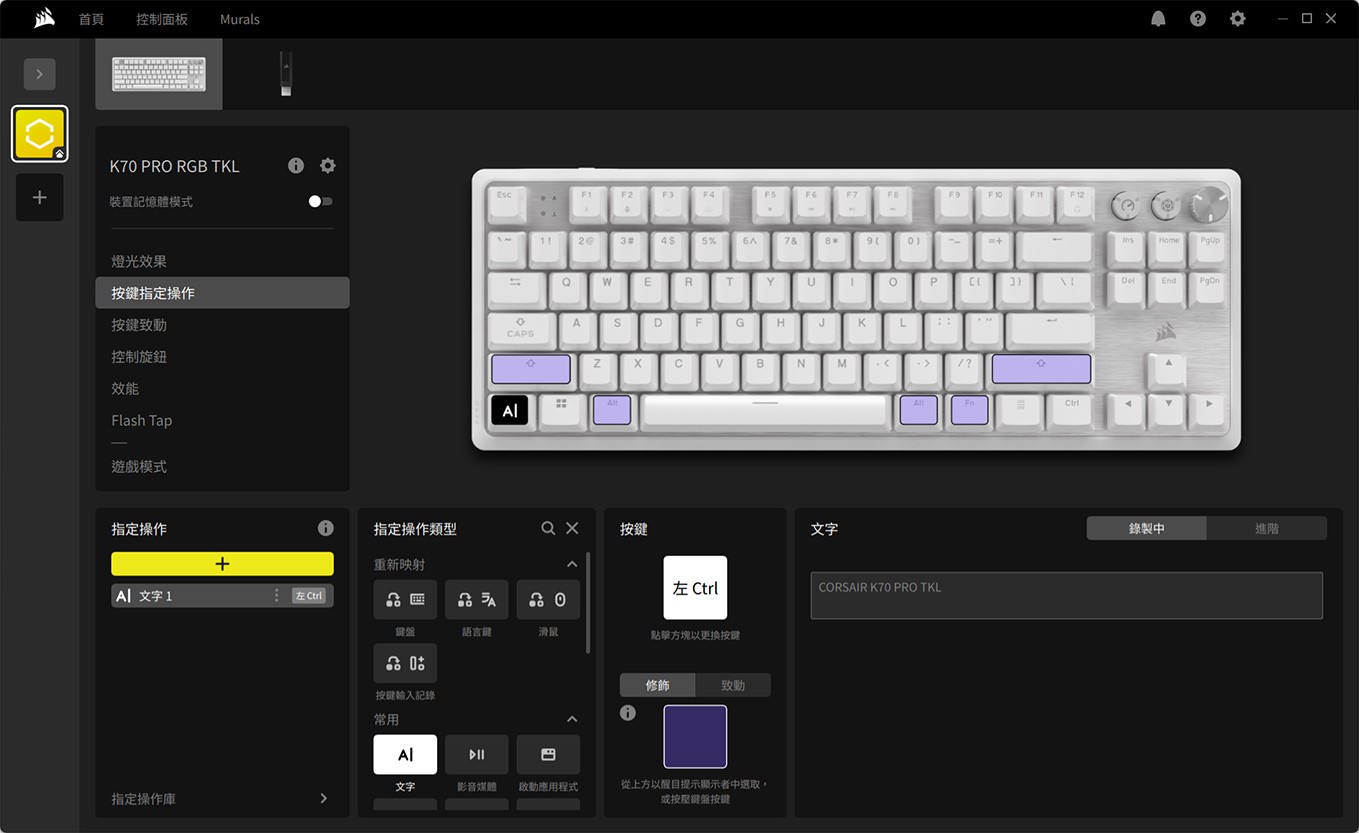Collapse the 常用 group
Image resolution: width=1359 pixels, height=833 pixels.
click(x=572, y=719)
